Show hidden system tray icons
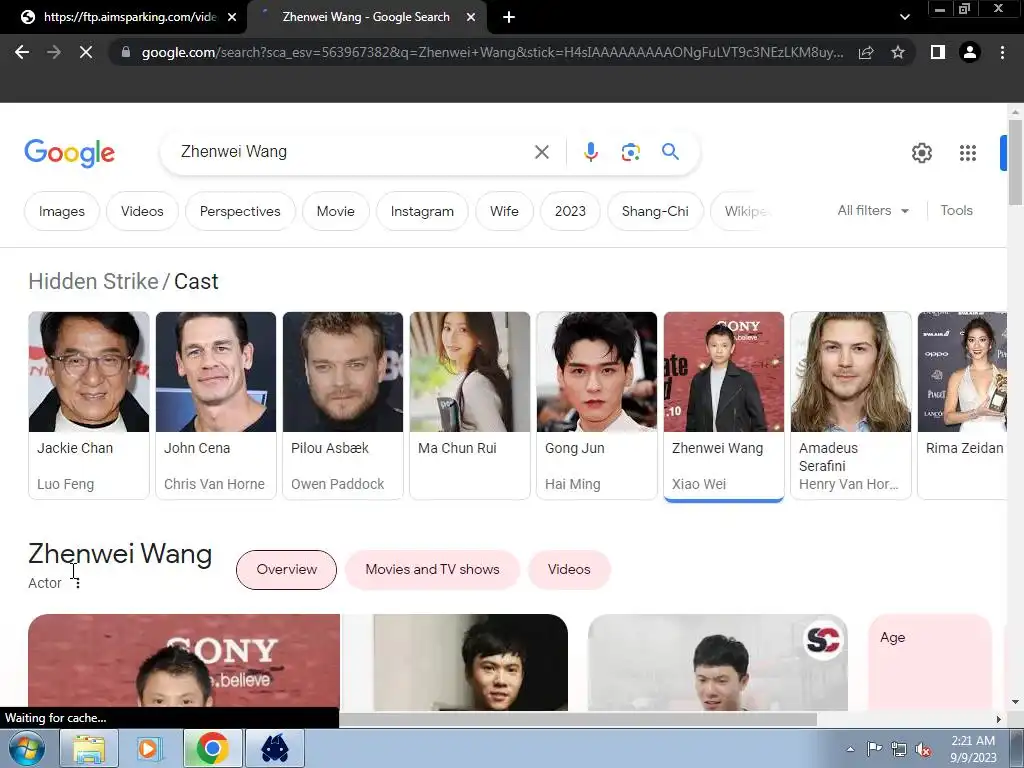Viewport: 1024px width, 768px height. [850, 749]
